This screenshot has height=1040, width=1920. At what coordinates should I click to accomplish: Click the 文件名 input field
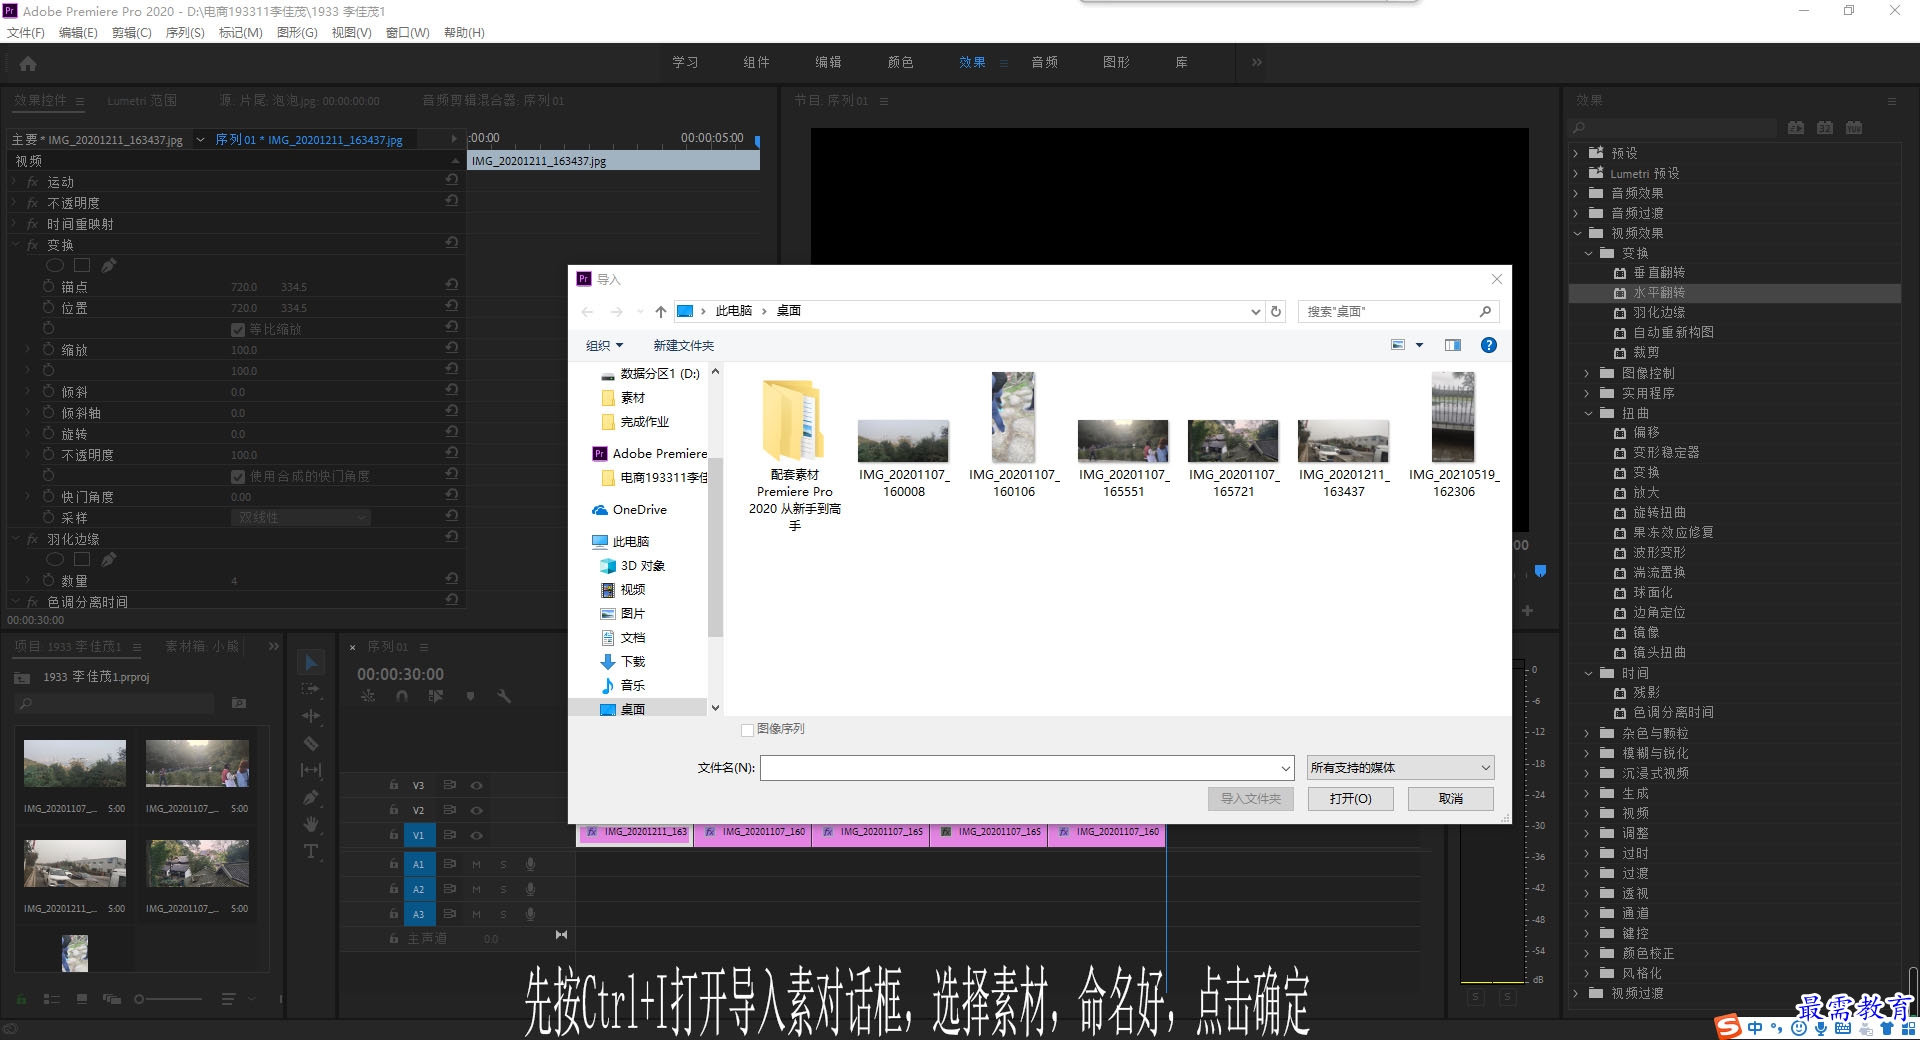(1027, 768)
